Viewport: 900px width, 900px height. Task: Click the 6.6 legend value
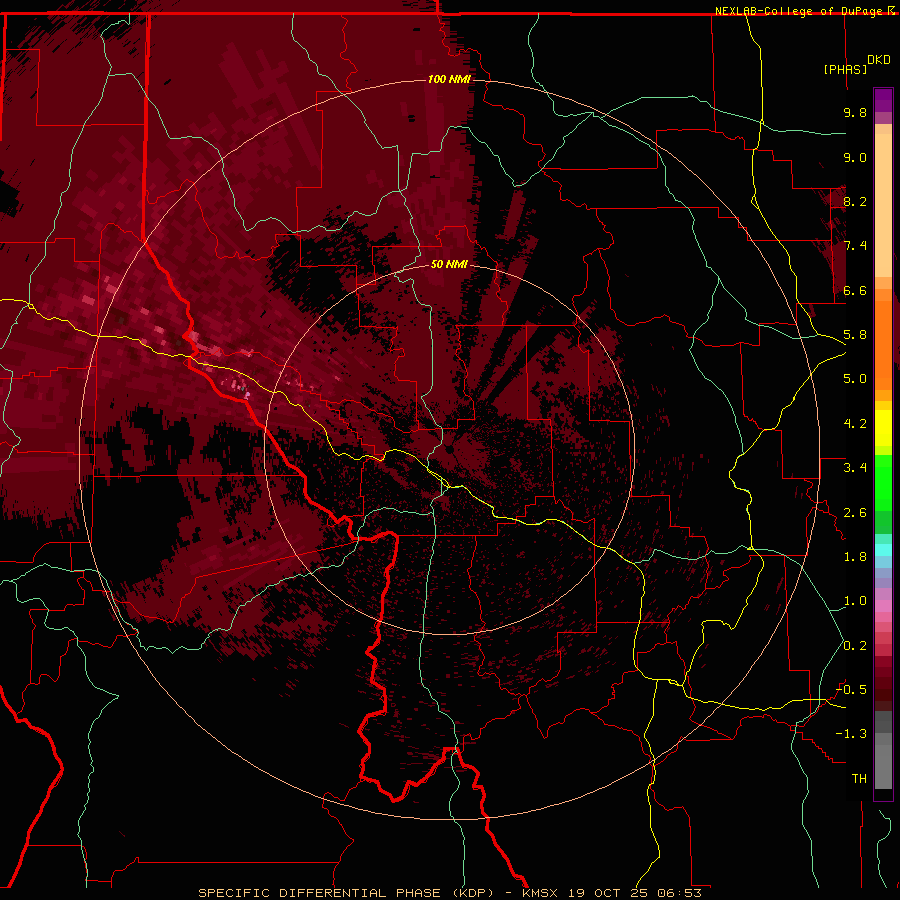pos(855,290)
